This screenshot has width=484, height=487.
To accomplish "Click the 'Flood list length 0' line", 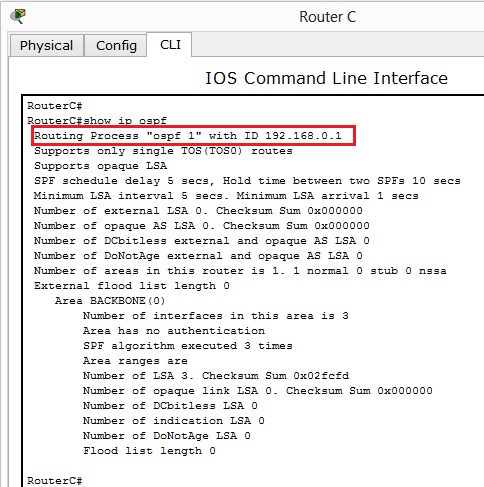I will 149,451.
